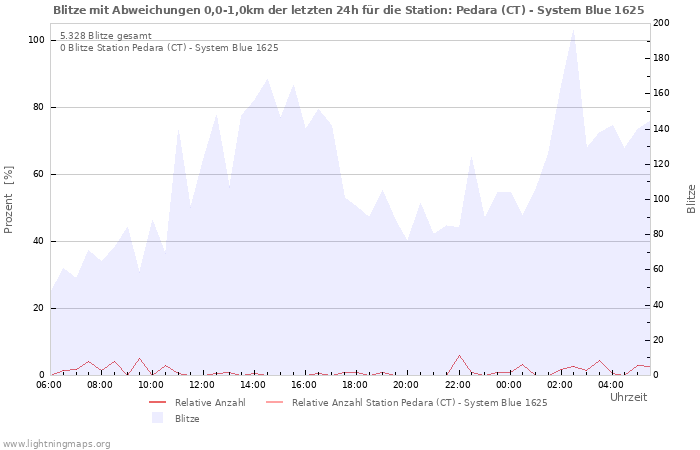This screenshot has height=450, width=700.
Task: Click the www.lightningmaps.org watermark link
Action: coord(56,443)
